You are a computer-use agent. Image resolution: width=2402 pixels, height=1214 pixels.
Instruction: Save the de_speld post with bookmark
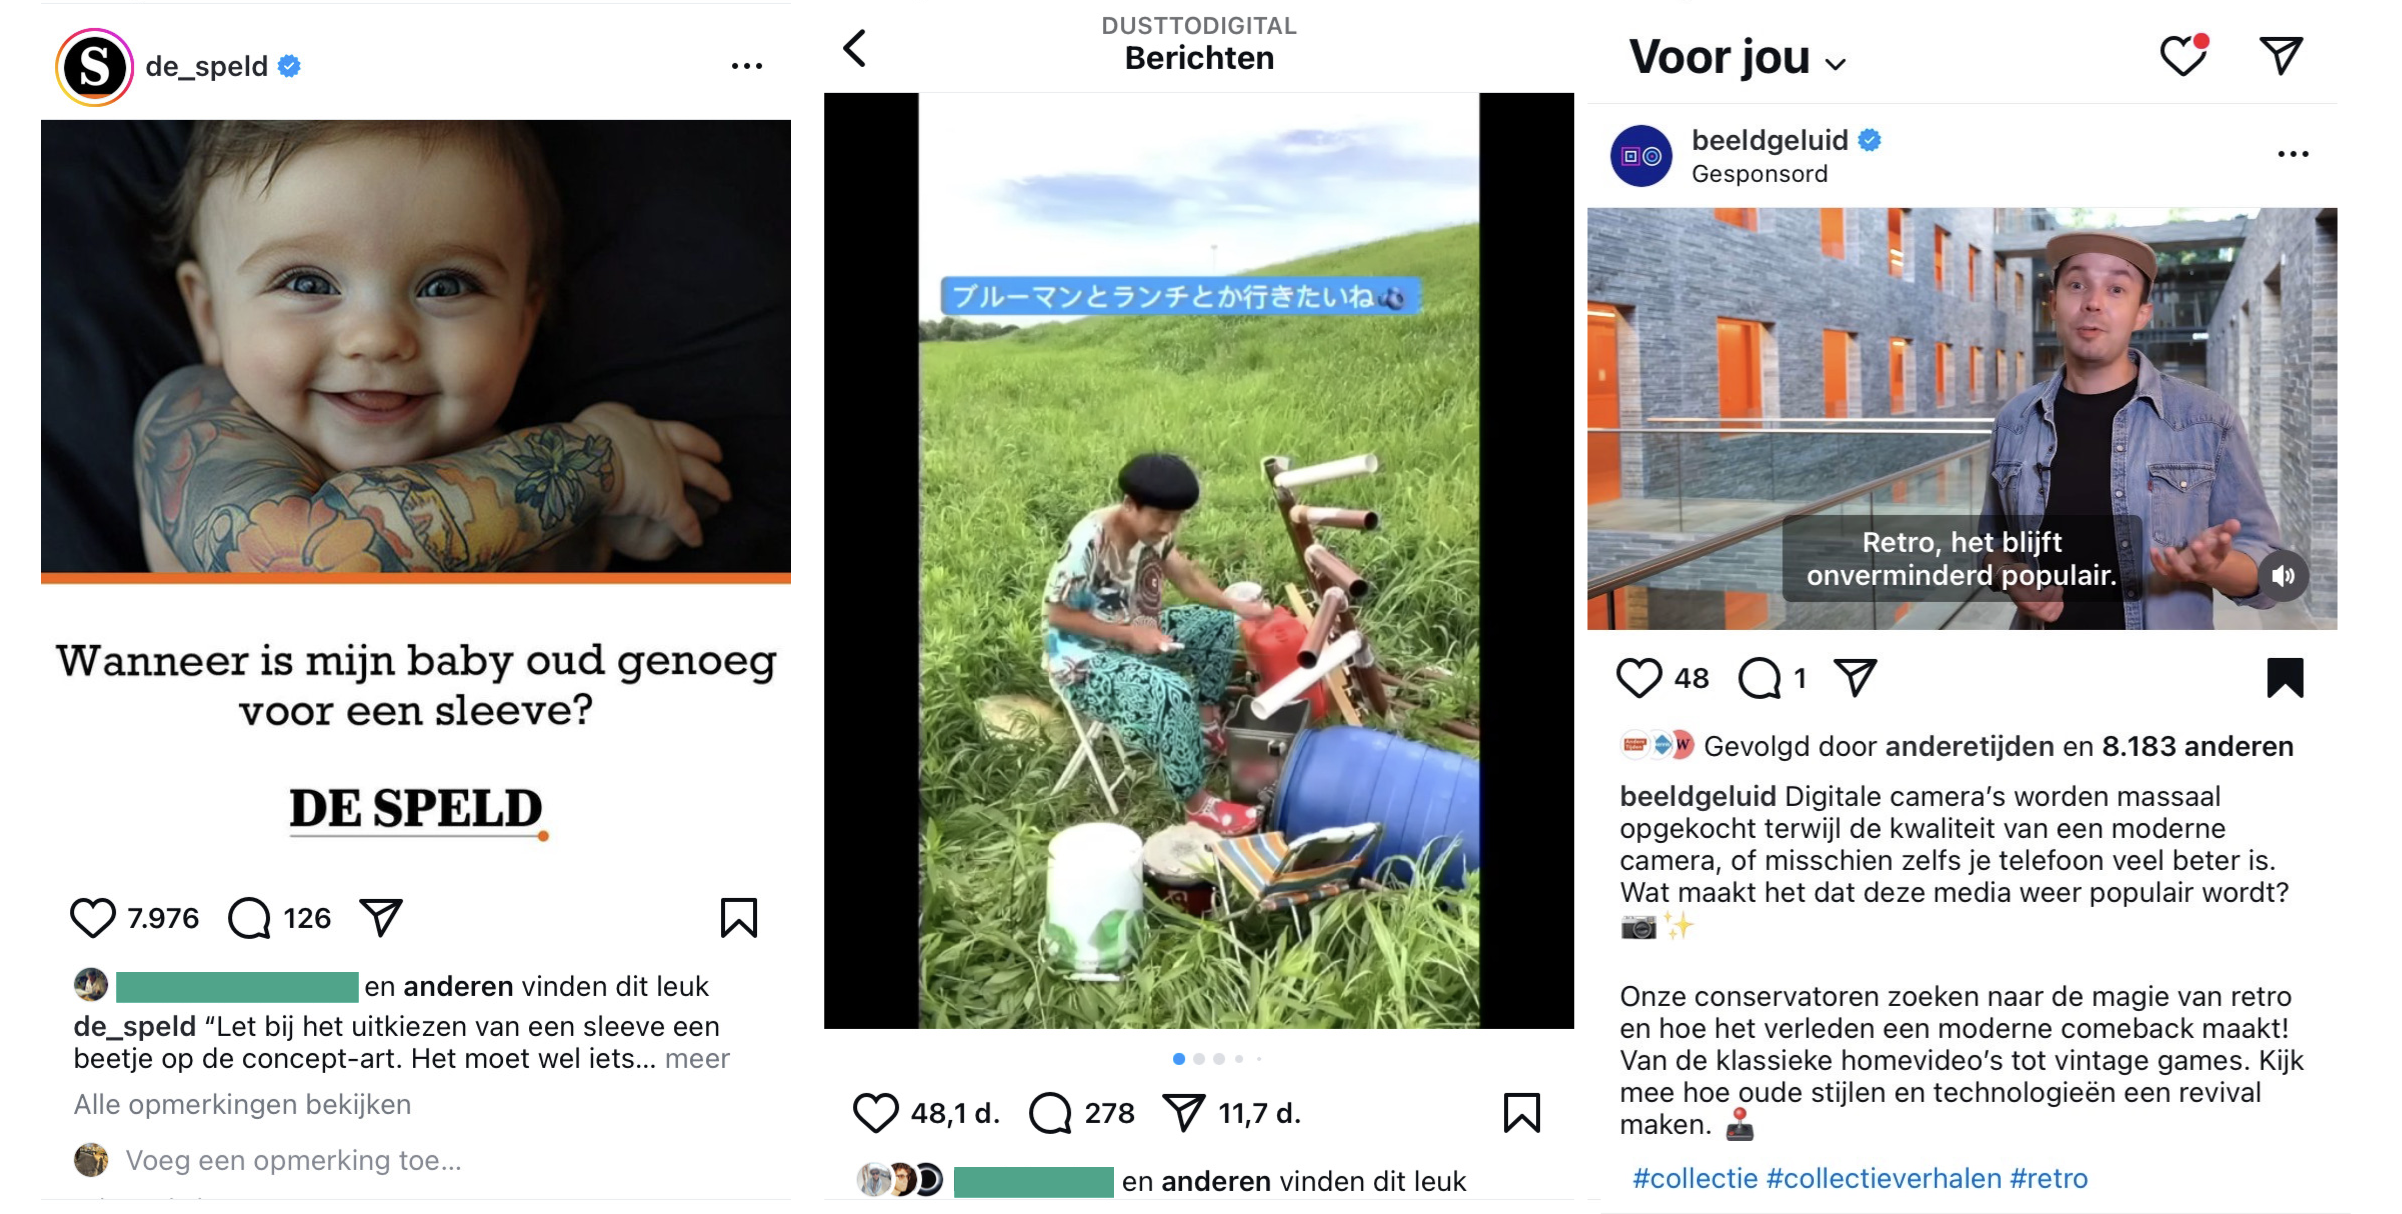(739, 917)
